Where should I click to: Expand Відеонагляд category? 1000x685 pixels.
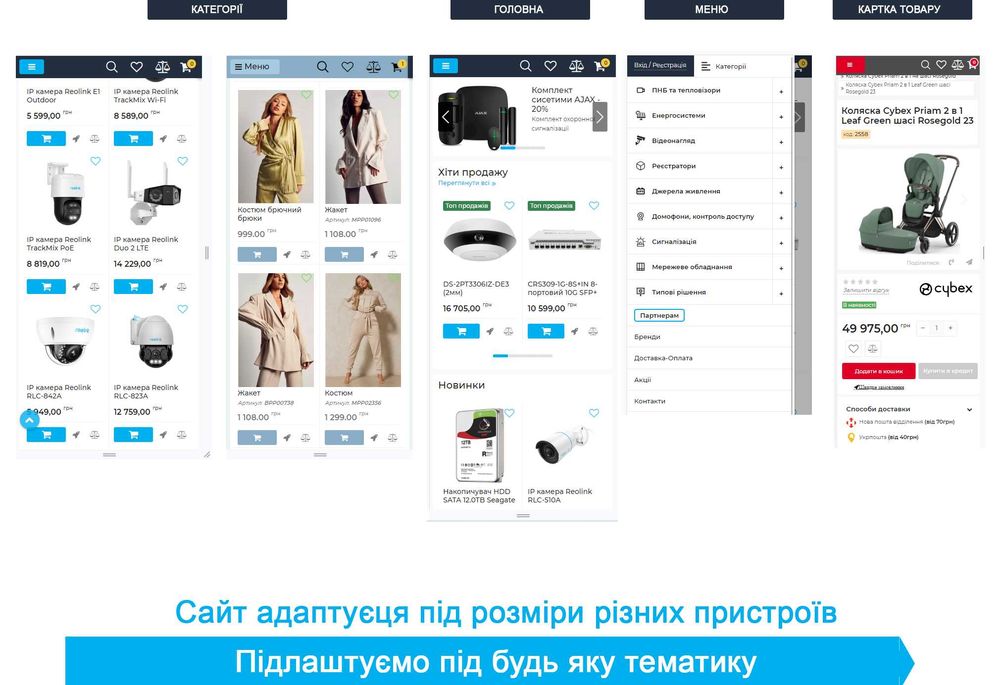781,142
